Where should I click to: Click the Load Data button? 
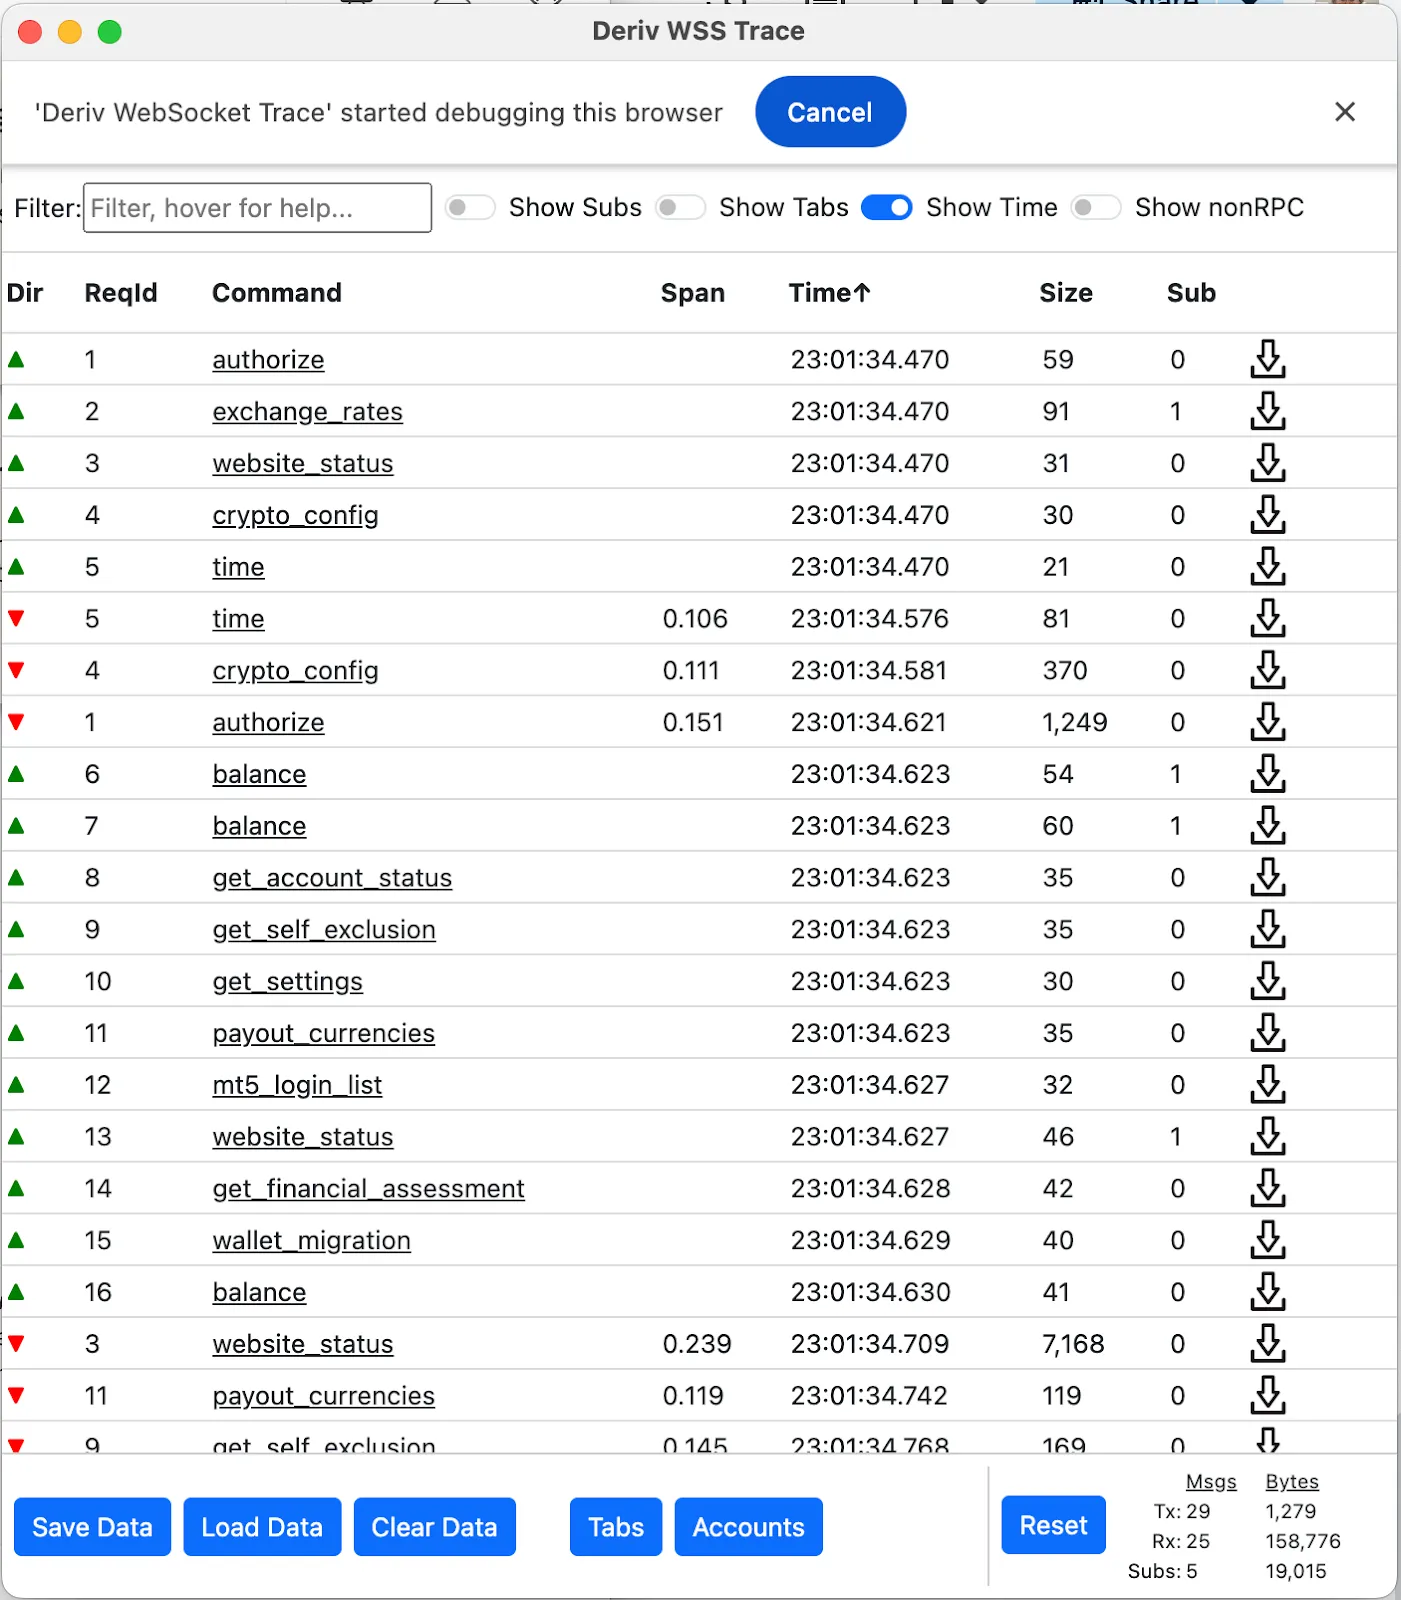click(x=262, y=1527)
